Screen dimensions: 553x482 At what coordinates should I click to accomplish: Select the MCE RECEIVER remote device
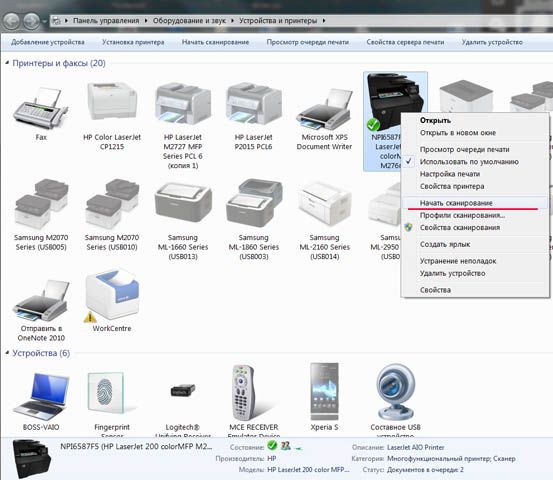243,393
